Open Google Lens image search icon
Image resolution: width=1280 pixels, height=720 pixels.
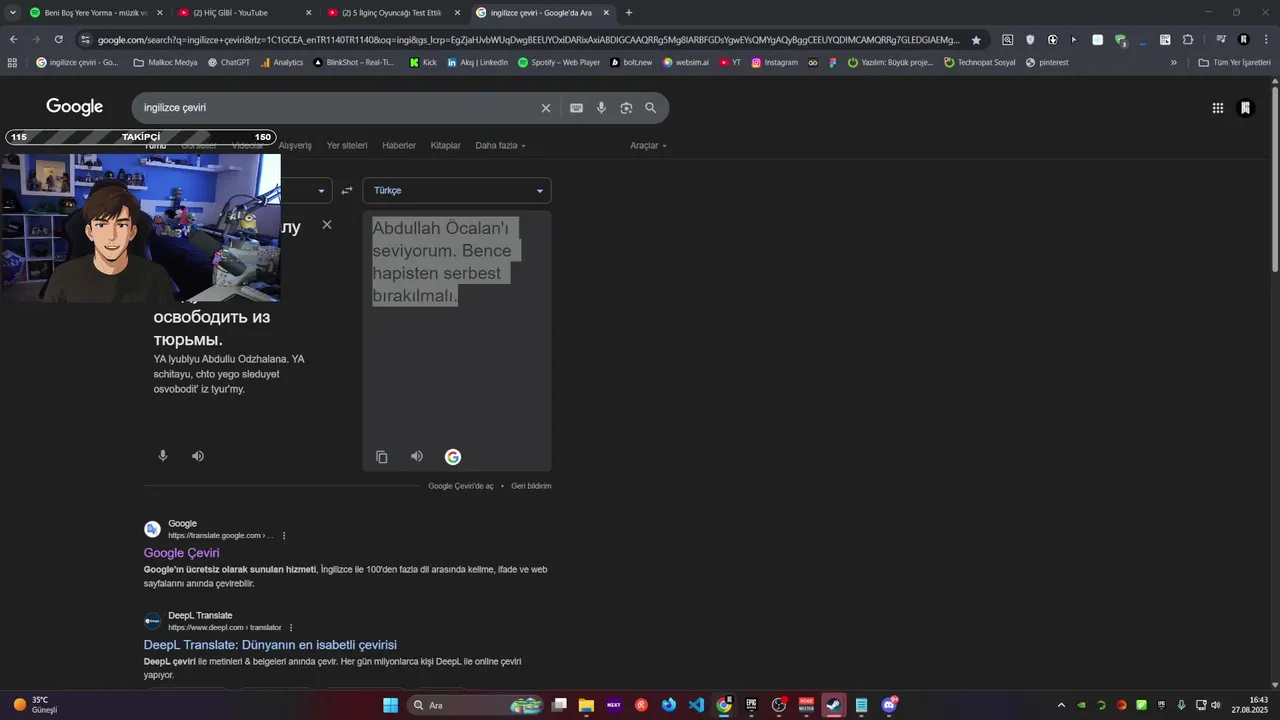626,108
